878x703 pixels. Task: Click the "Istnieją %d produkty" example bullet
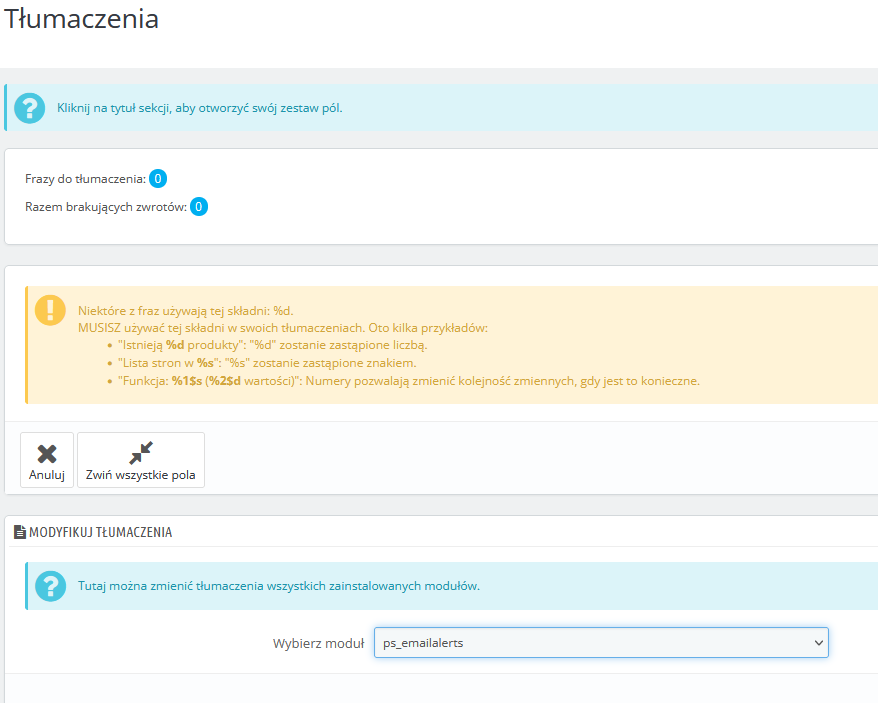(261, 345)
